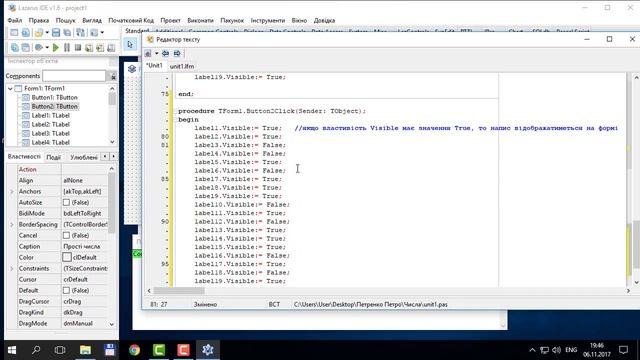Switch to the Улюблені inspector tab
The height and width of the screenshot is (360, 640).
pyautogui.click(x=84, y=157)
